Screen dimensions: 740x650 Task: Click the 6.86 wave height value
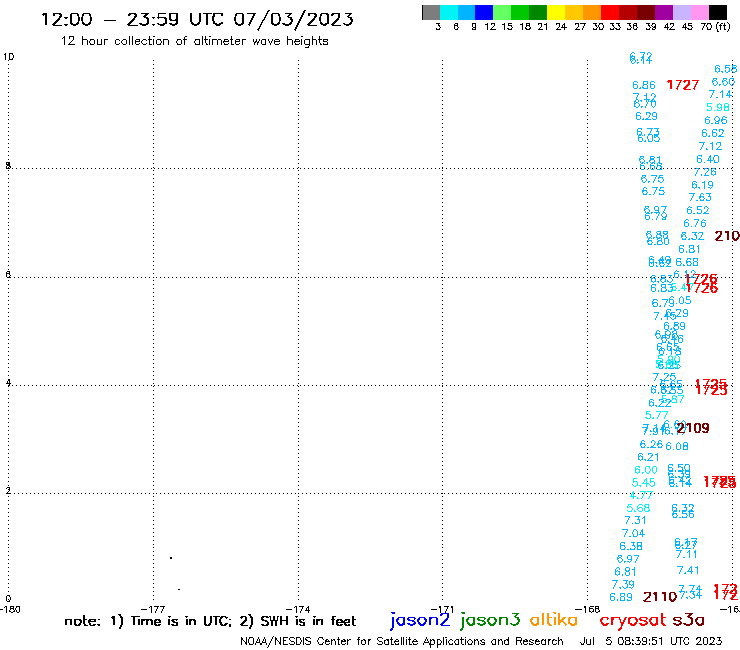[644, 85]
